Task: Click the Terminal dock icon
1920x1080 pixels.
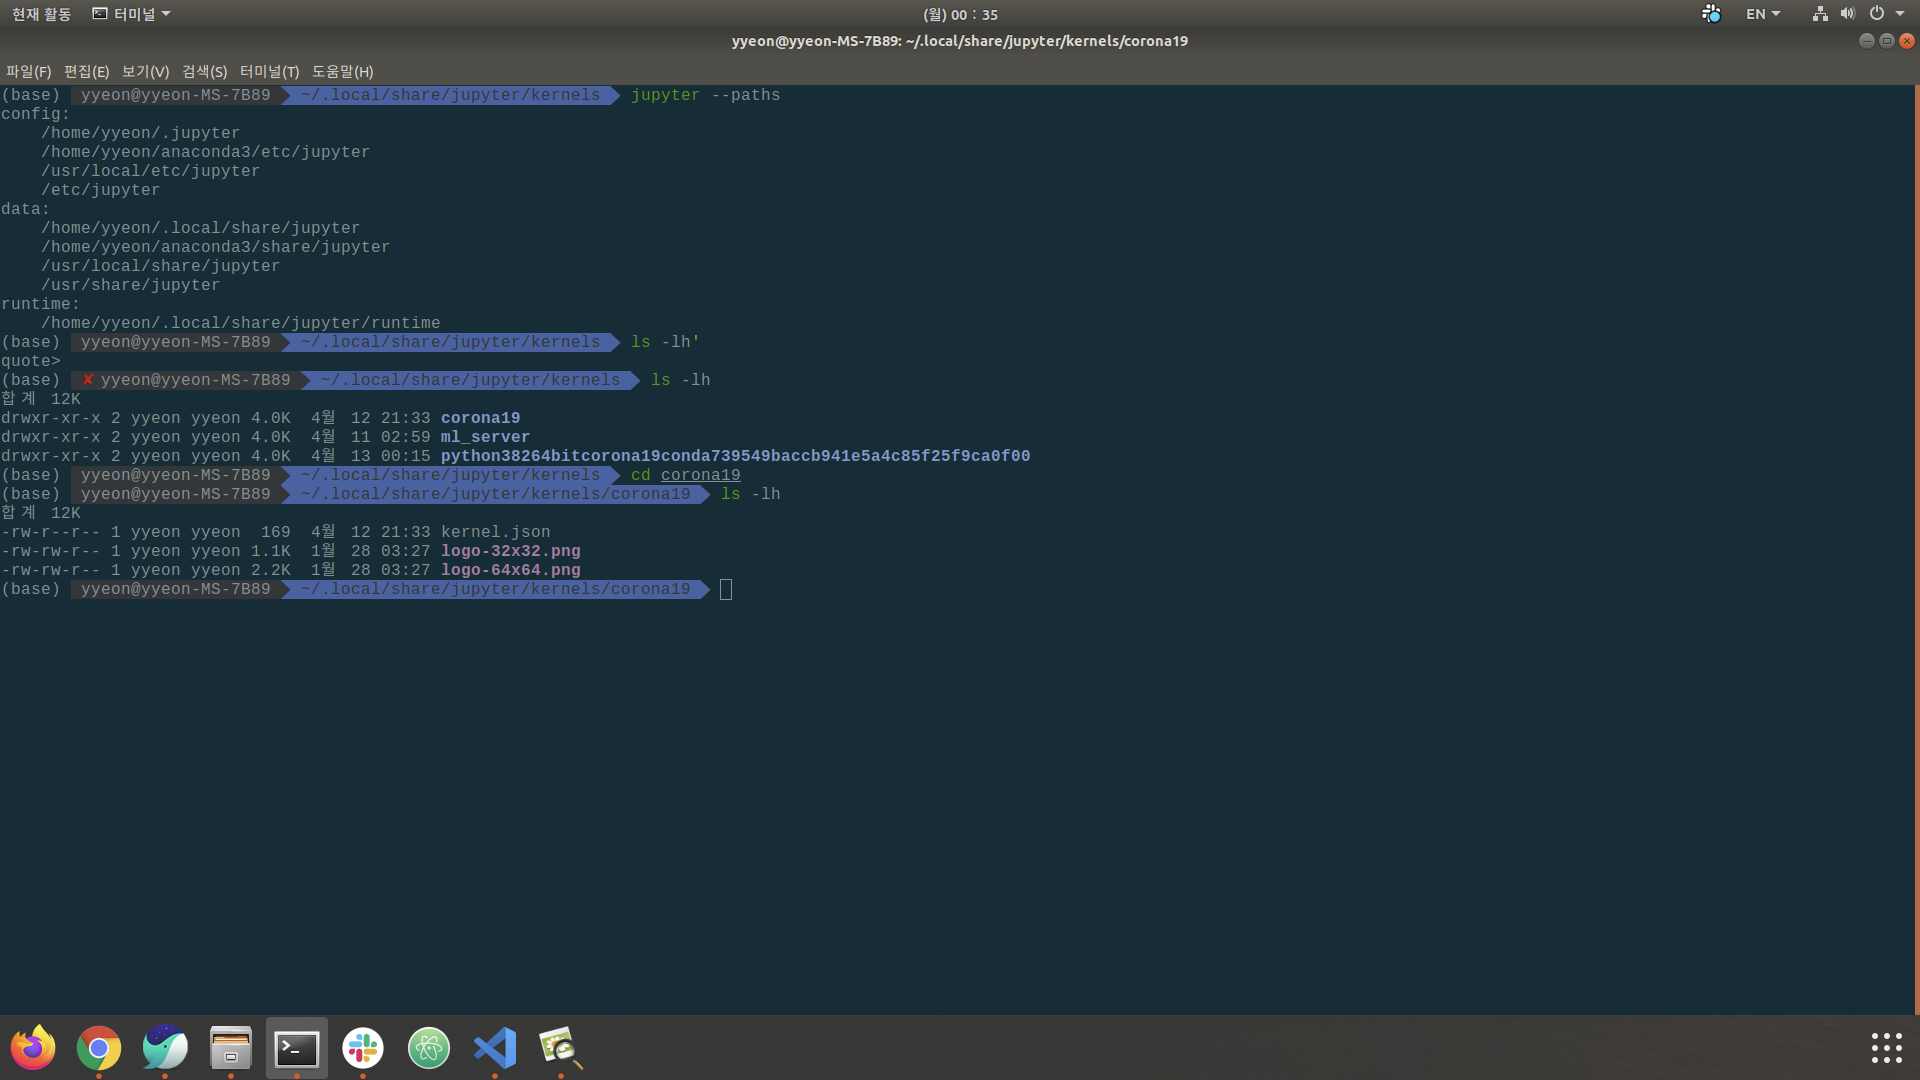Action: (297, 1048)
